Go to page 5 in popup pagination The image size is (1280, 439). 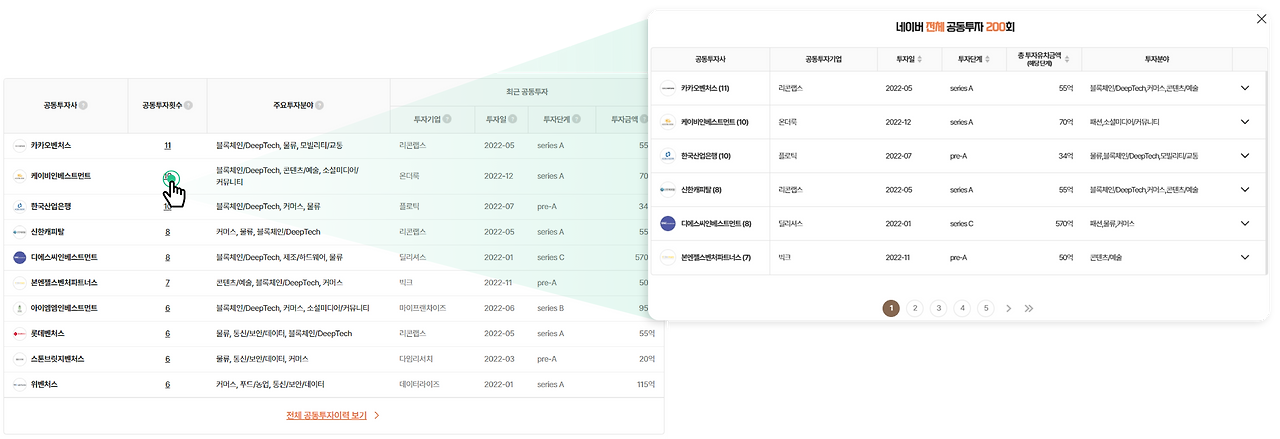(x=986, y=308)
